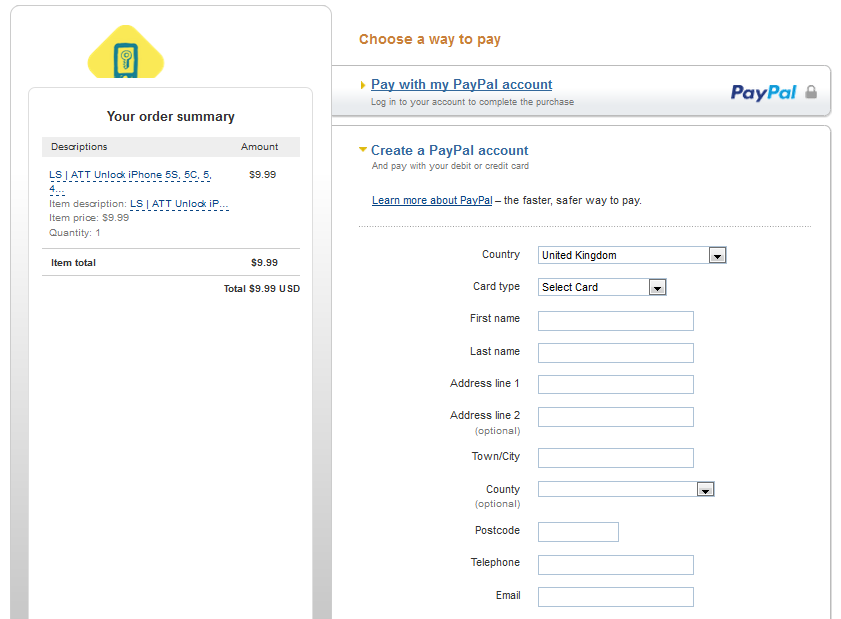Collapse the Create a PayPal account section
Viewport: 841px width, 619px height.
click(363, 150)
